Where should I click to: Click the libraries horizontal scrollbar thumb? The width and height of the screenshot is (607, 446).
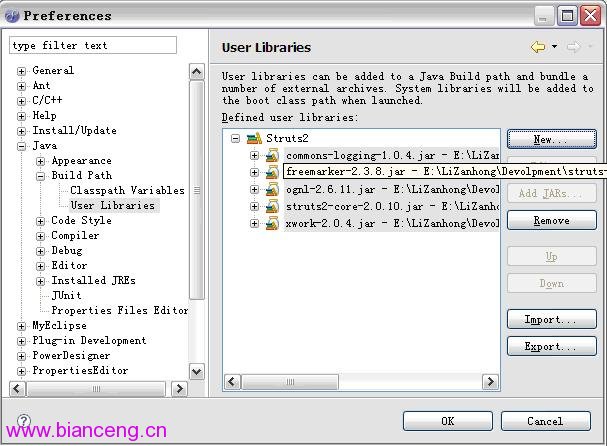290,382
